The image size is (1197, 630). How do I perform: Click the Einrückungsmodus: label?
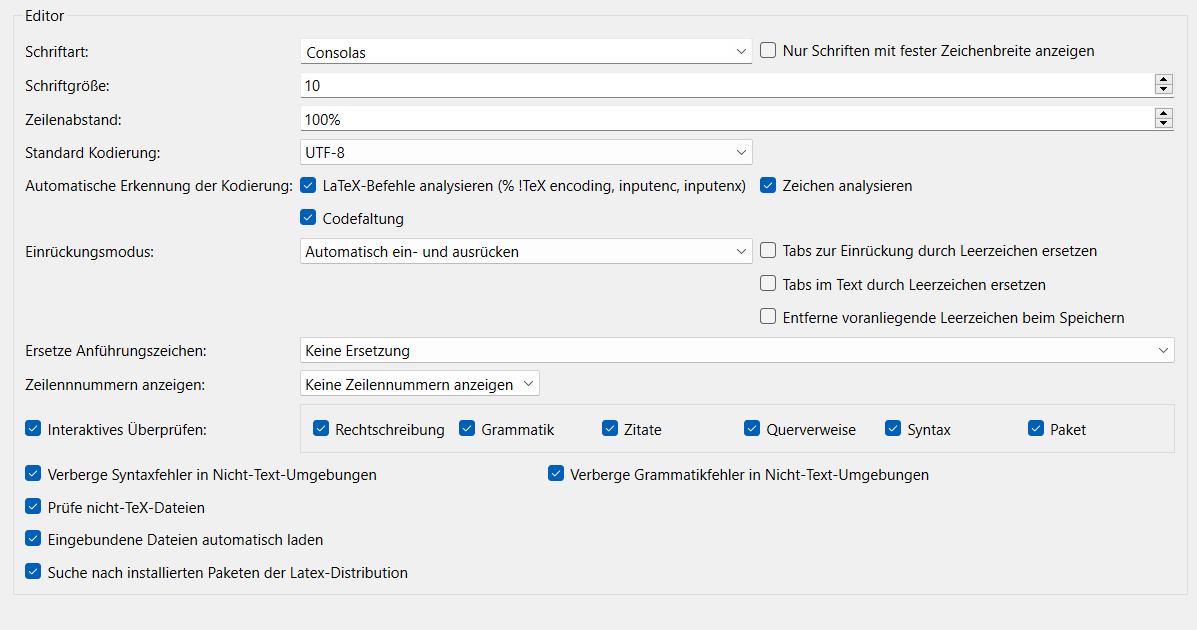89,252
